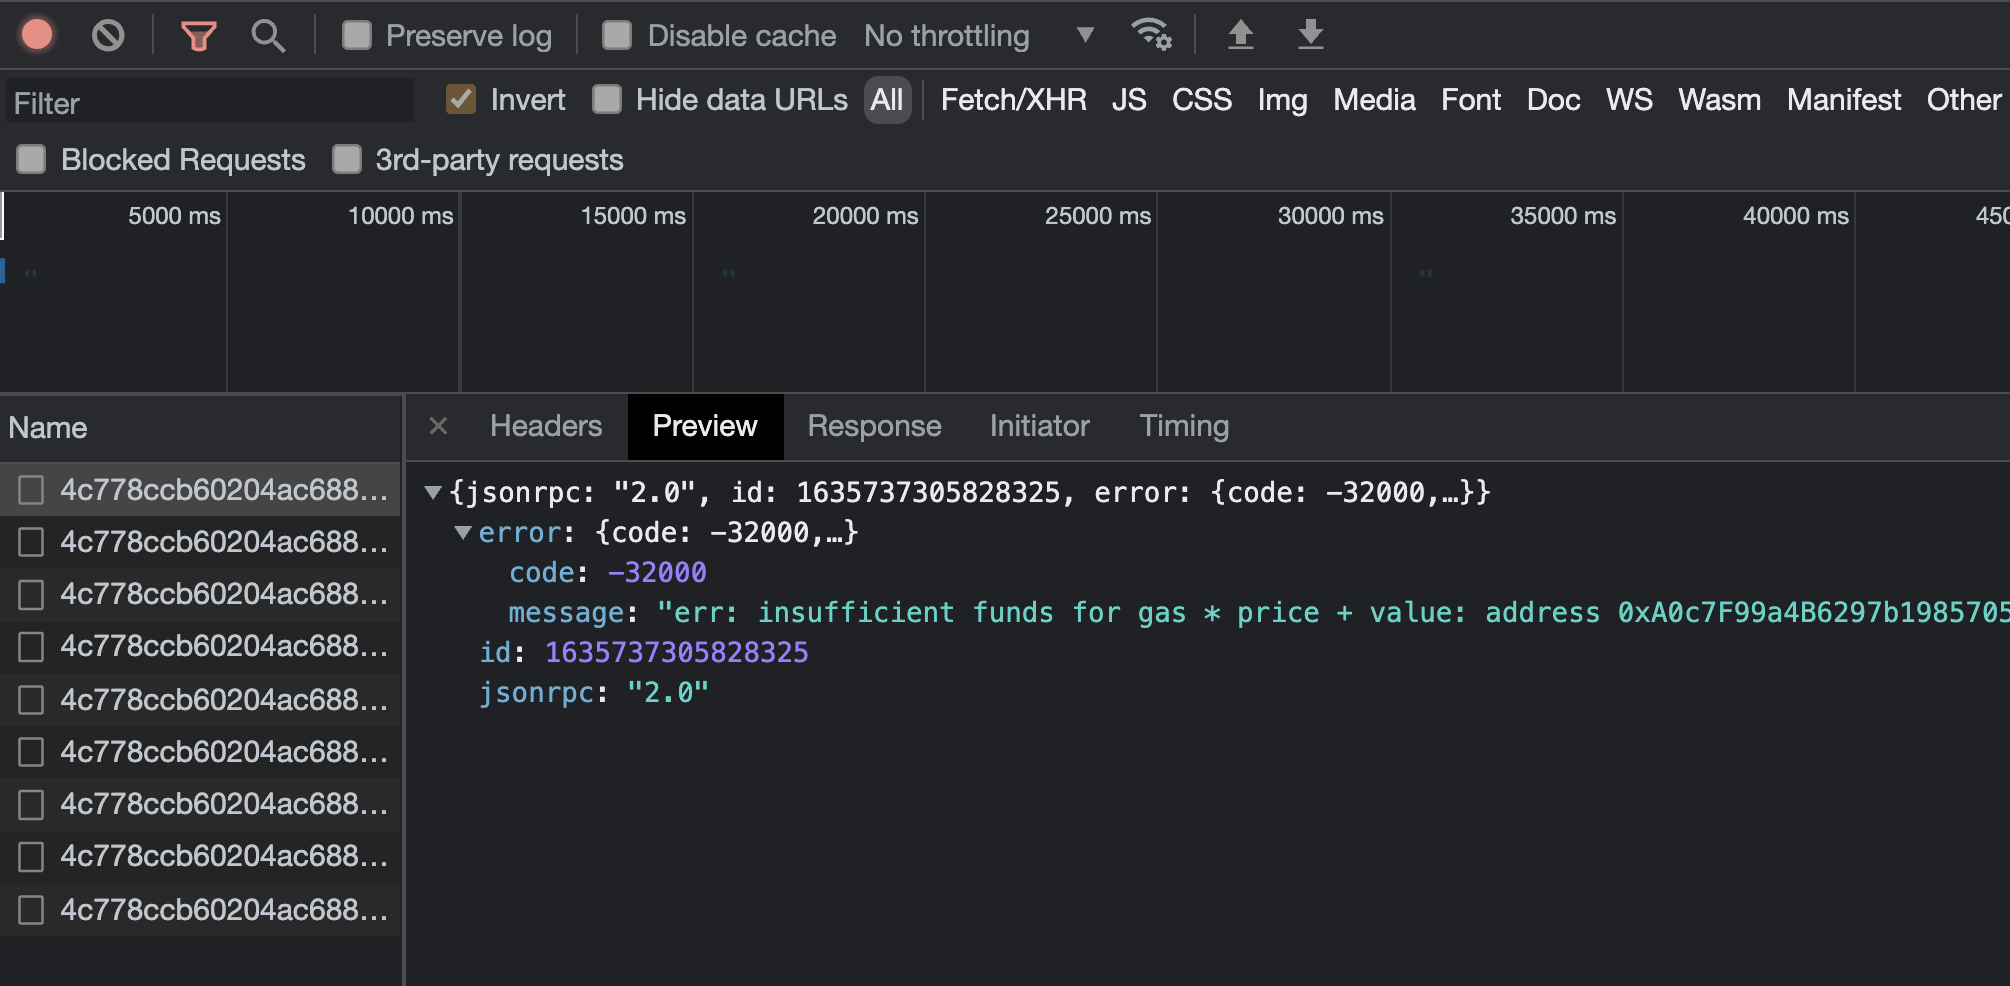The height and width of the screenshot is (986, 2010).
Task: Check Hide data URLs
Action: 607,99
